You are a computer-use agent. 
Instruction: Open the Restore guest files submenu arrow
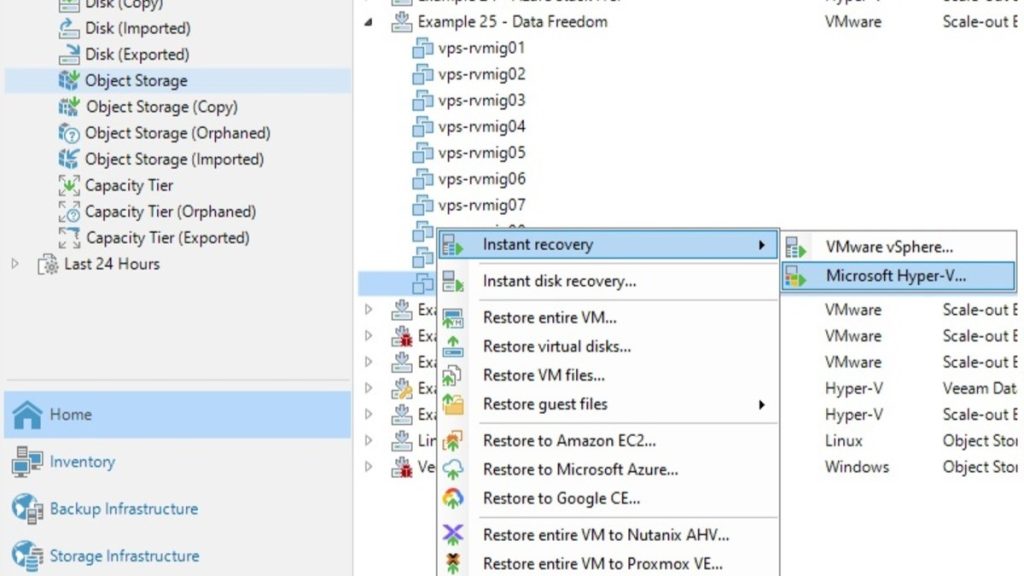coord(761,405)
